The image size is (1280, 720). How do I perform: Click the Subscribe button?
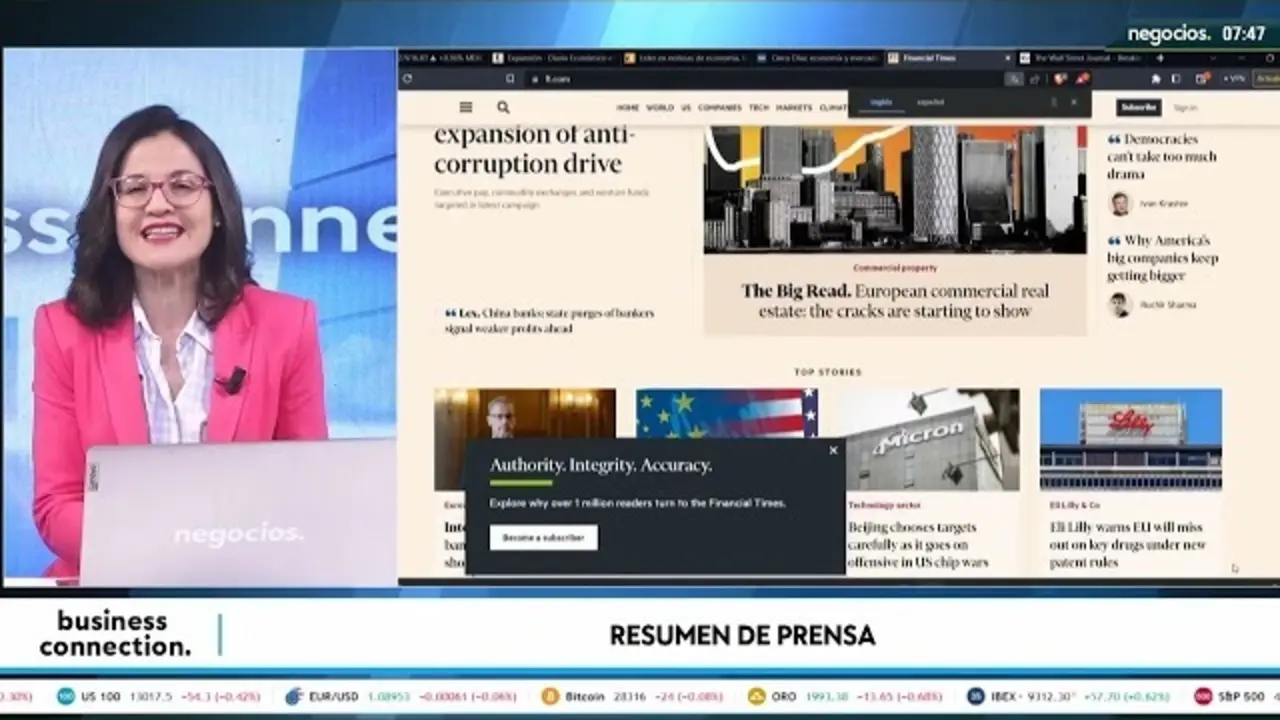click(x=1138, y=107)
